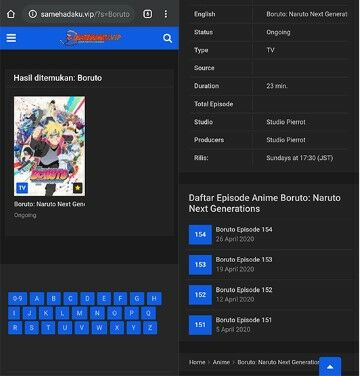Tap the browser home icon

click(11, 14)
